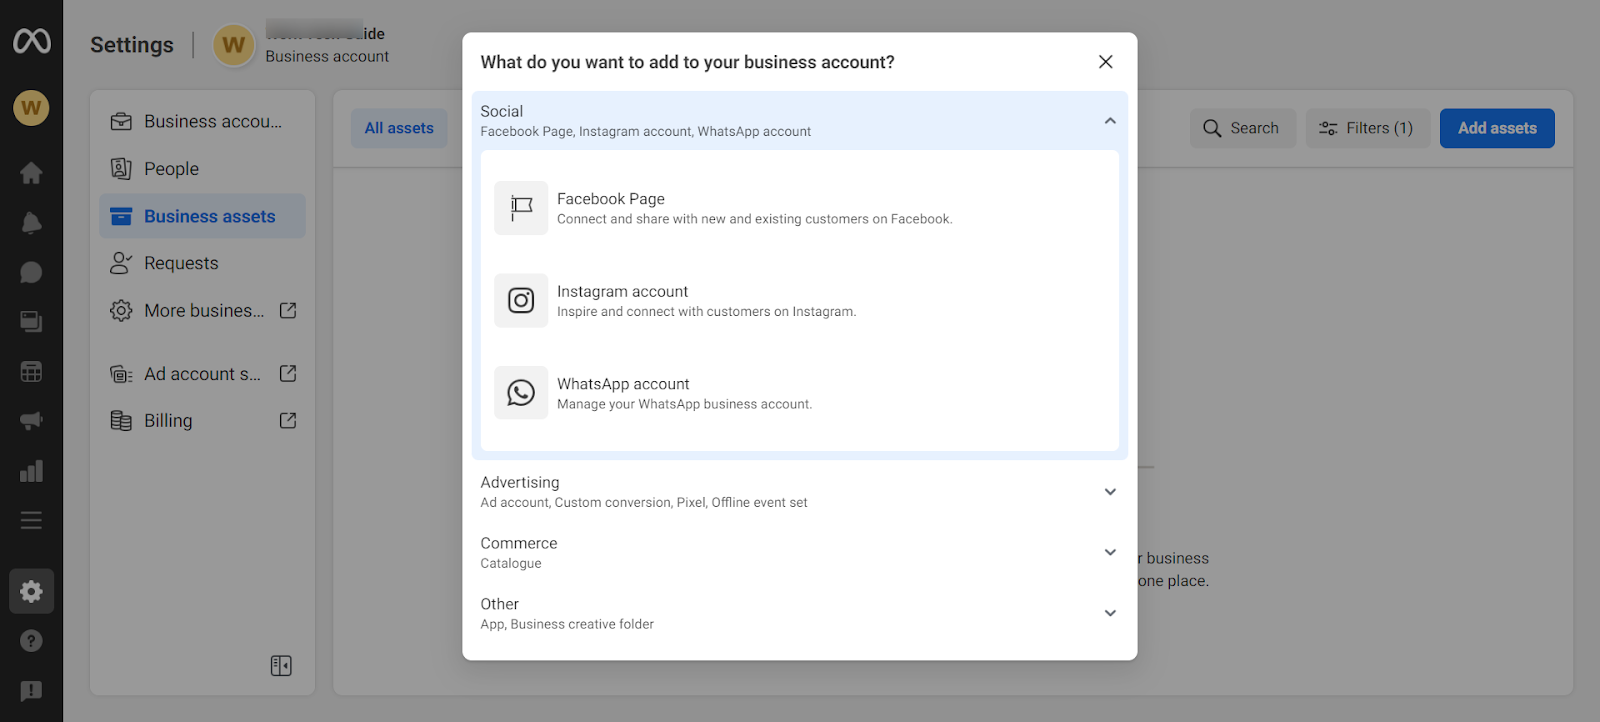Collapse settings sidebar panel icon
Viewport: 1600px width, 722px height.
click(281, 666)
